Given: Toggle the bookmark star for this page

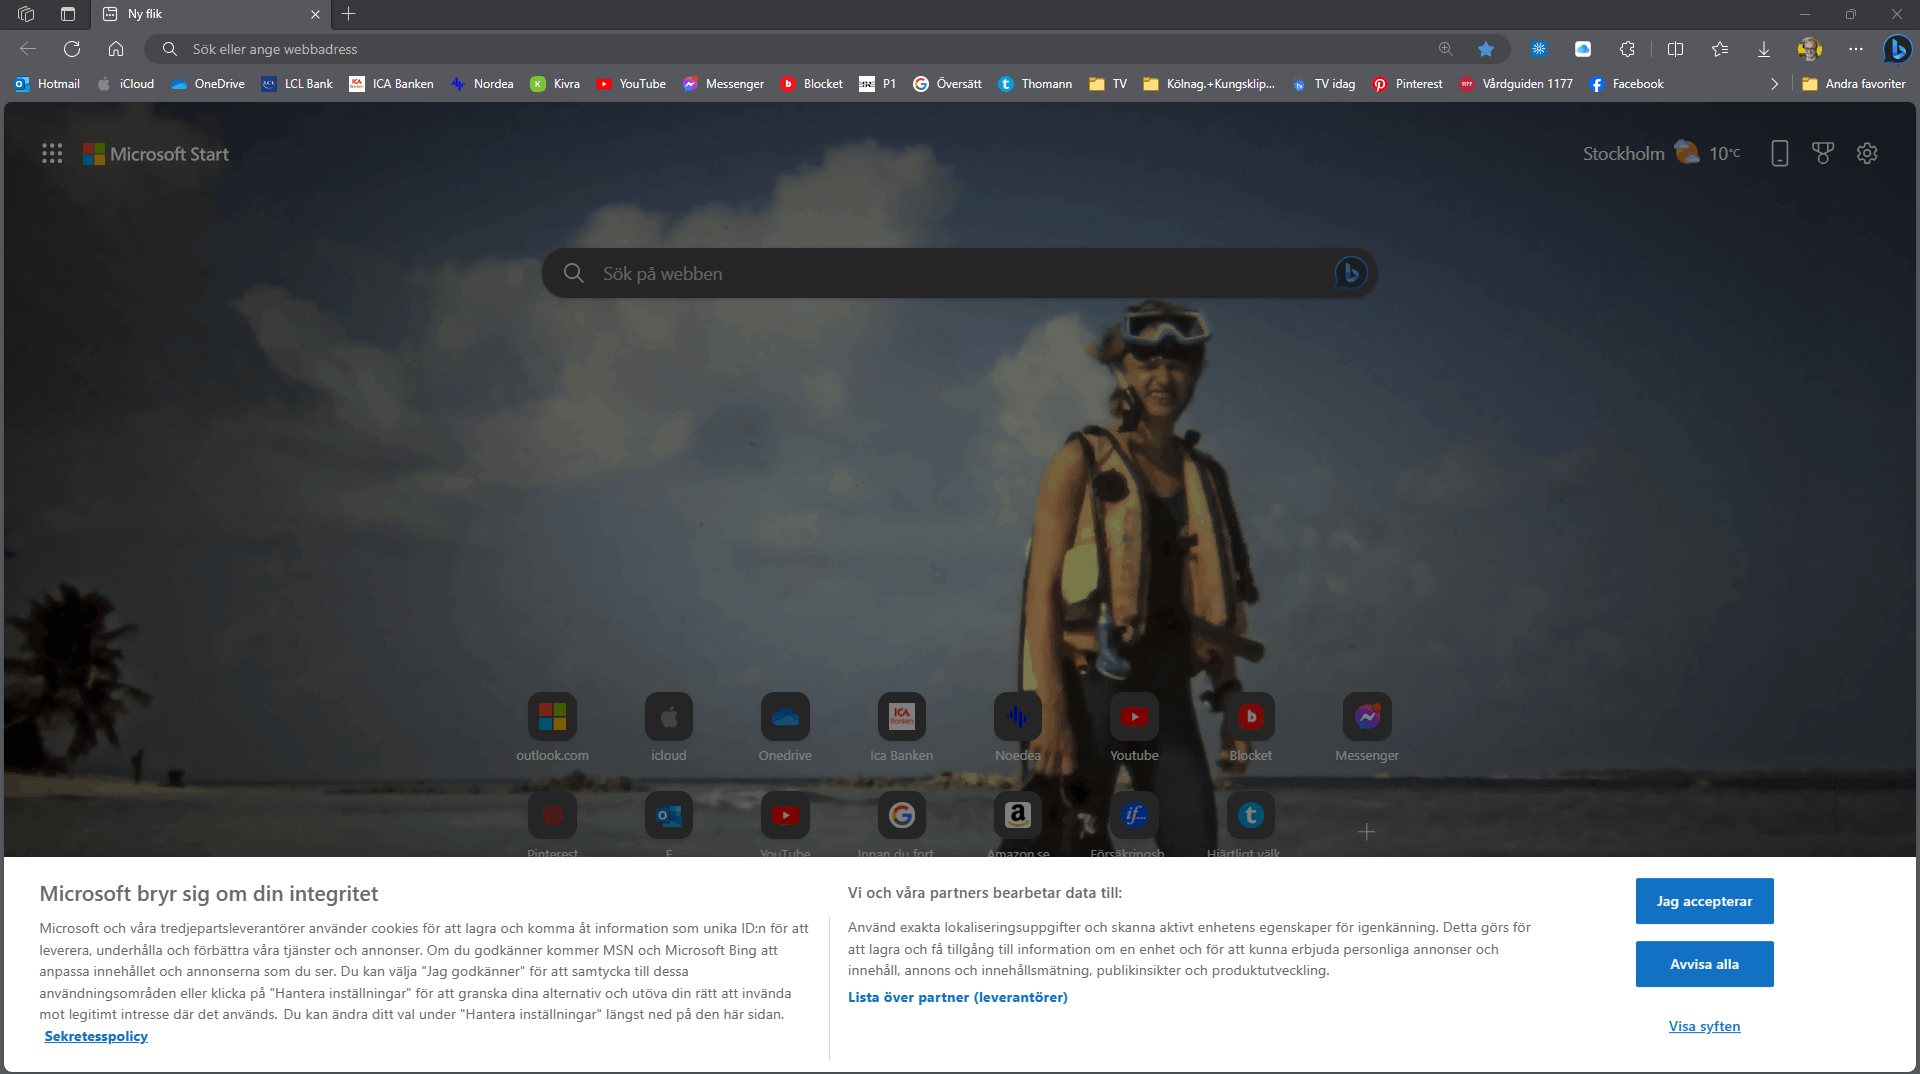Looking at the screenshot, I should click(x=1486, y=49).
